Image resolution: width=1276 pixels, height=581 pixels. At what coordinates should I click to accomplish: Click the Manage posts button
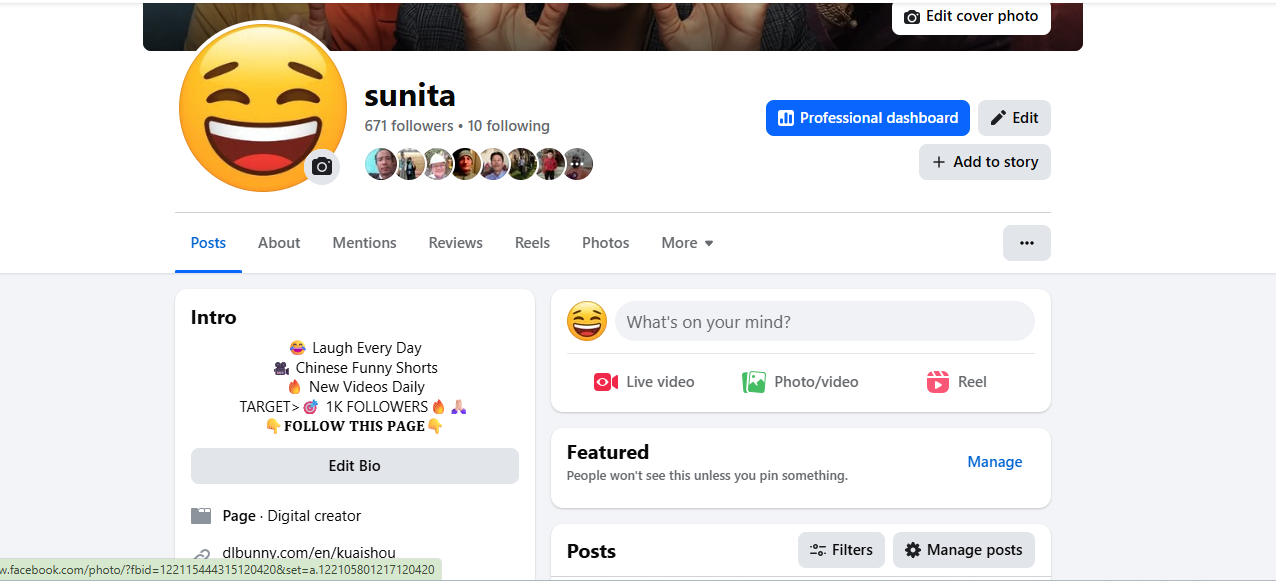point(964,550)
